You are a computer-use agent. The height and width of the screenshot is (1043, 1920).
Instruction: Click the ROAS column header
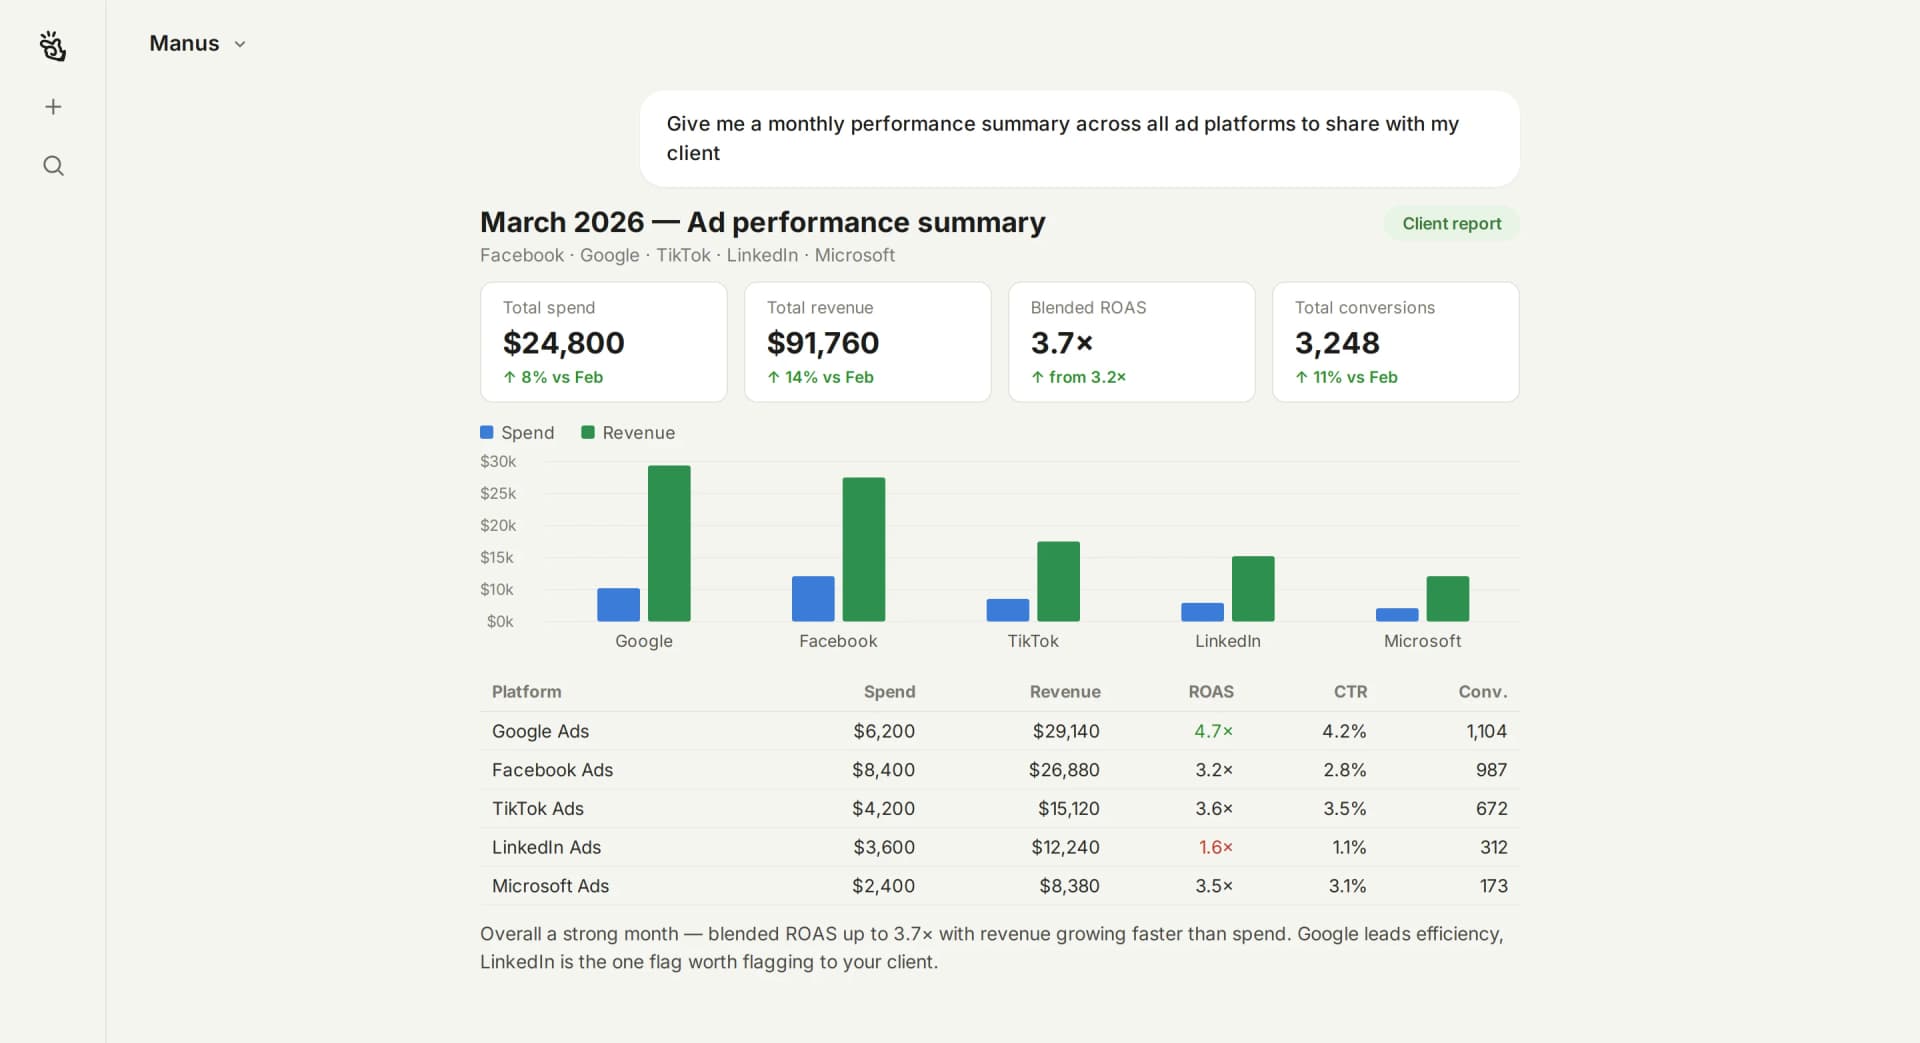point(1211,691)
